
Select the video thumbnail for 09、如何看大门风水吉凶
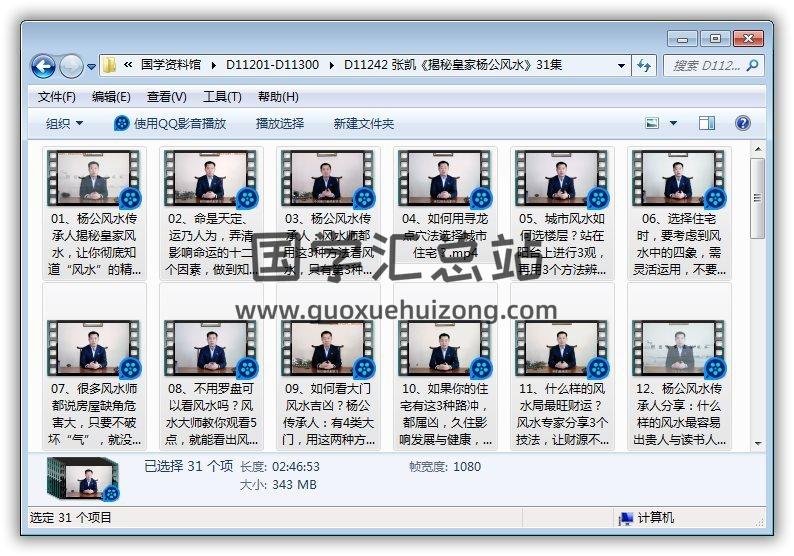click(327, 348)
